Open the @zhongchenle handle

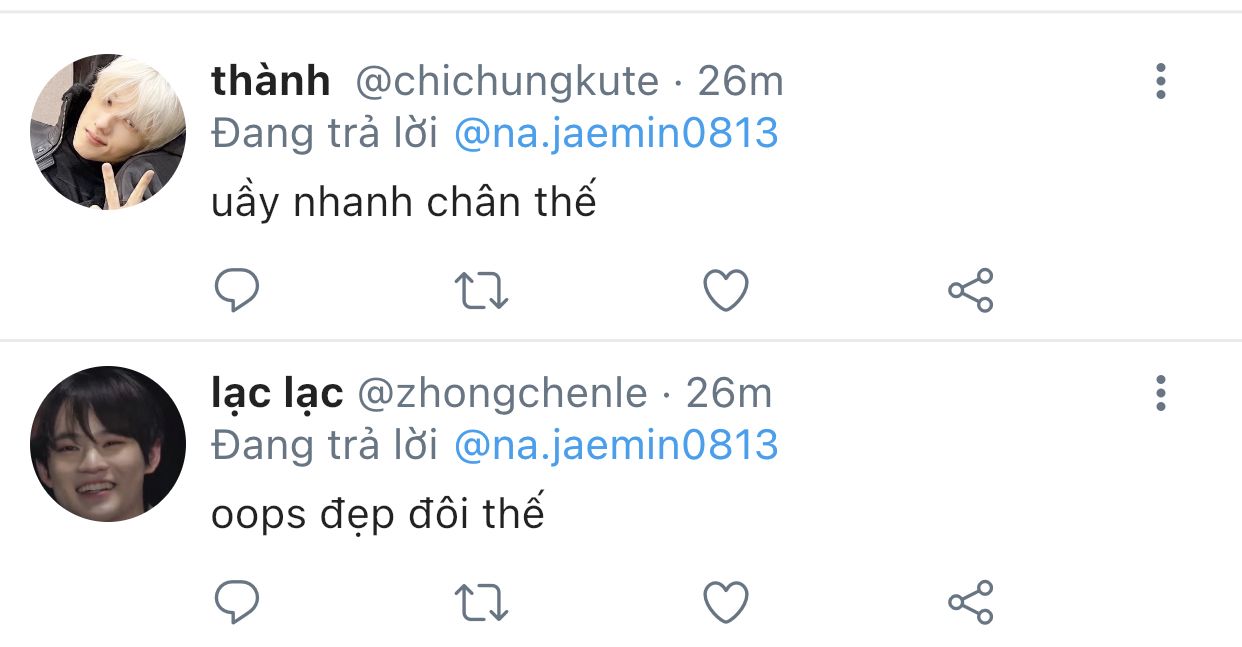coord(502,394)
